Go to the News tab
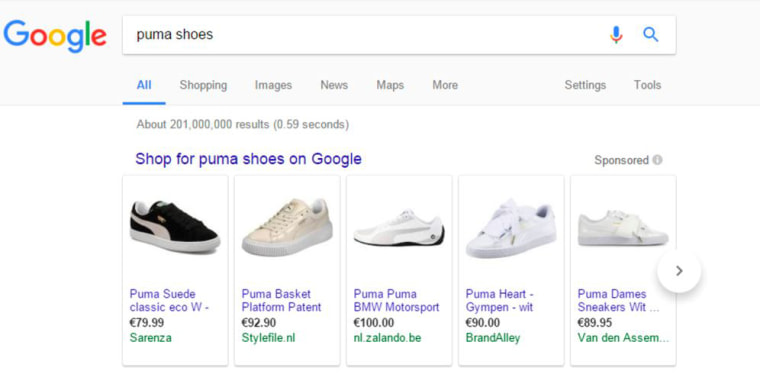 334,85
